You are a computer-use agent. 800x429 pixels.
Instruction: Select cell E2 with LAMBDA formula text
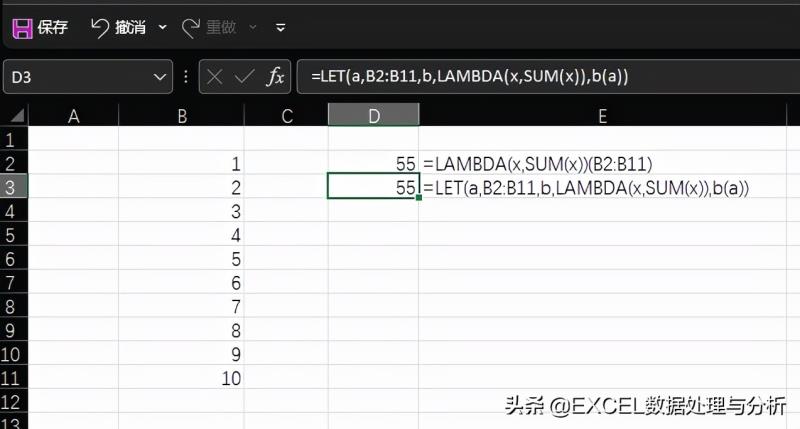[603, 163]
